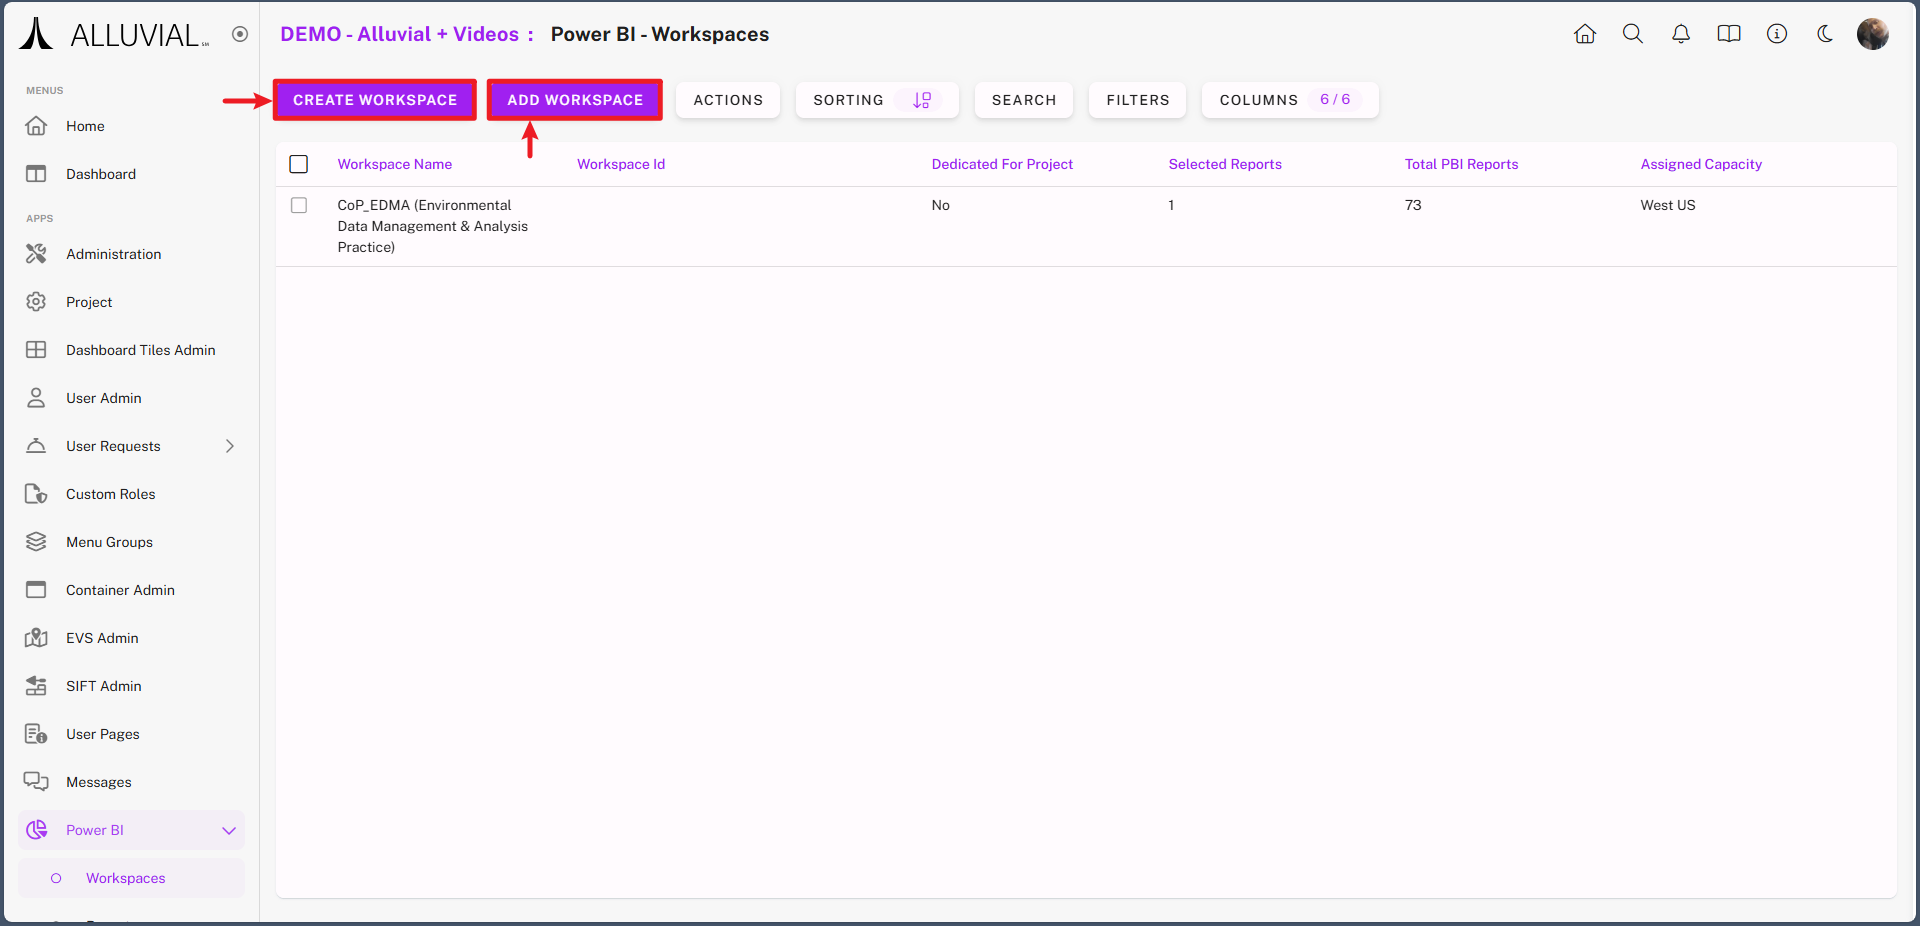Click the Alluvial logo
The image size is (1920, 926).
tap(114, 34)
